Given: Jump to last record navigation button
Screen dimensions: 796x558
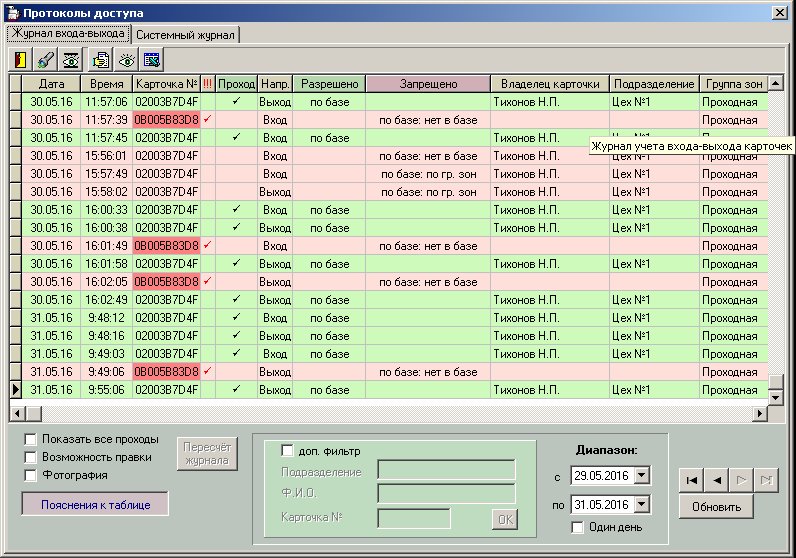Looking at the screenshot, I should [767, 480].
